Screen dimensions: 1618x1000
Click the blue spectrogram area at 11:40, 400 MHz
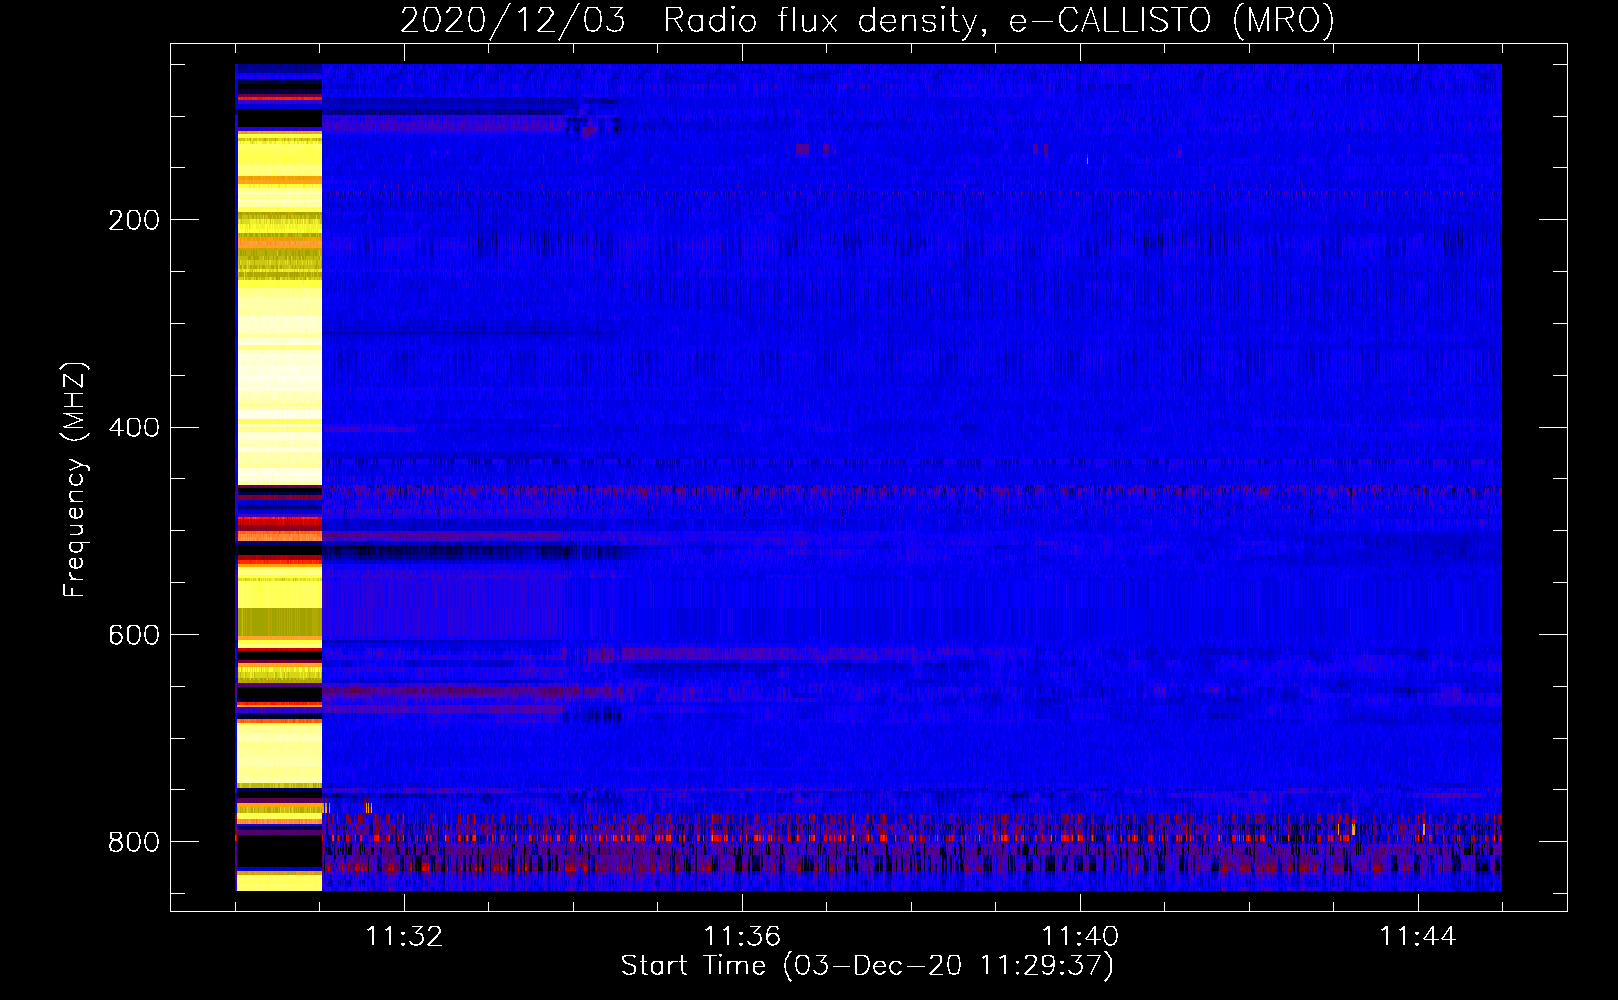coord(1080,428)
